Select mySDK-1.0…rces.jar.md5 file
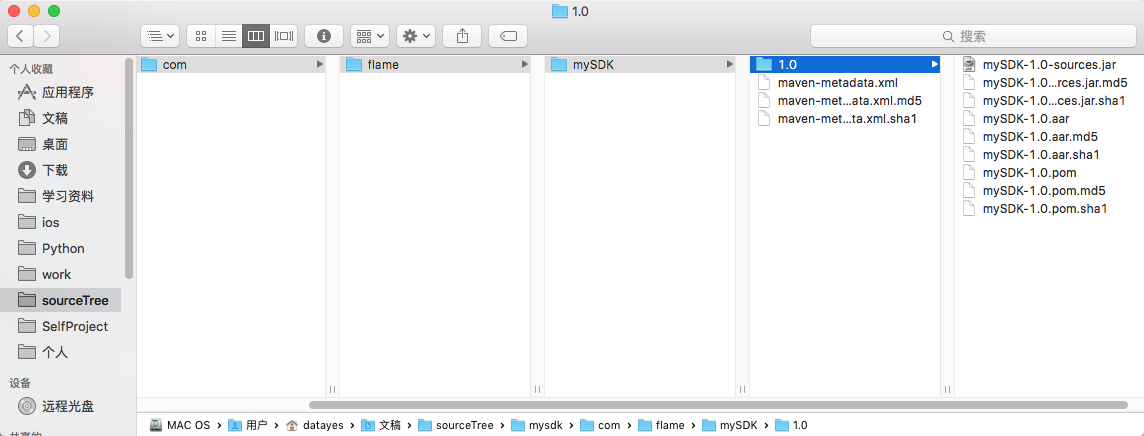 [x=1049, y=82]
